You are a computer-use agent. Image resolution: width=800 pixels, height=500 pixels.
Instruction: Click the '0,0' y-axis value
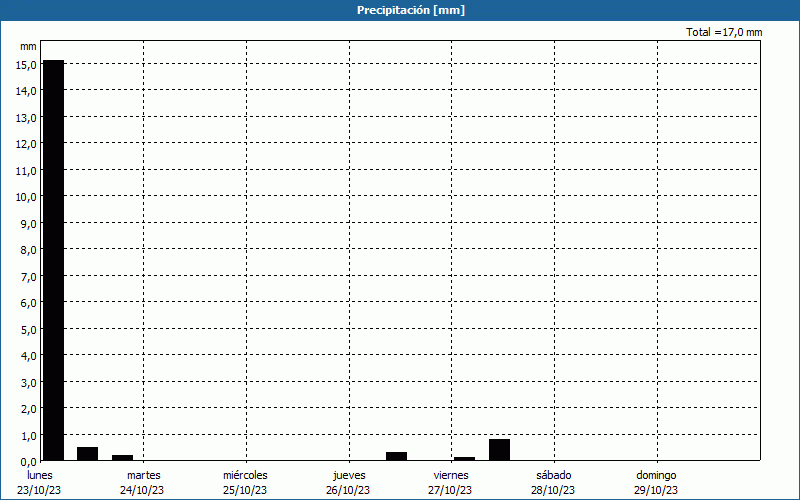click(x=28, y=462)
